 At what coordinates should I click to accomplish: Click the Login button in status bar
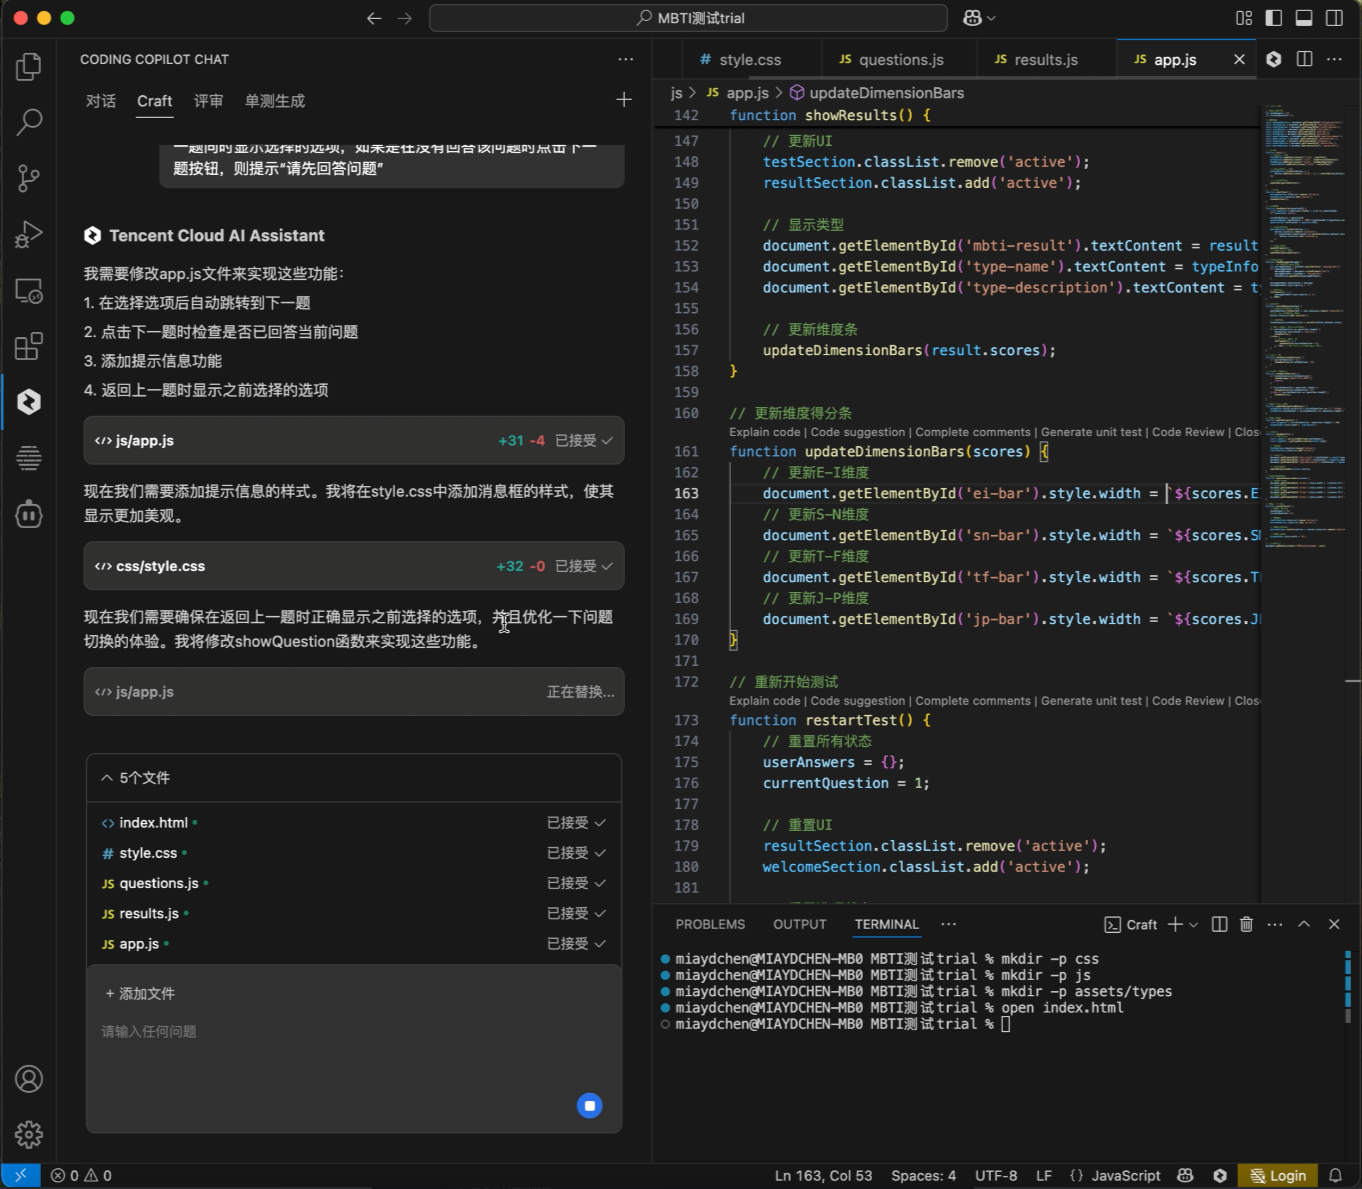[1279, 1176]
